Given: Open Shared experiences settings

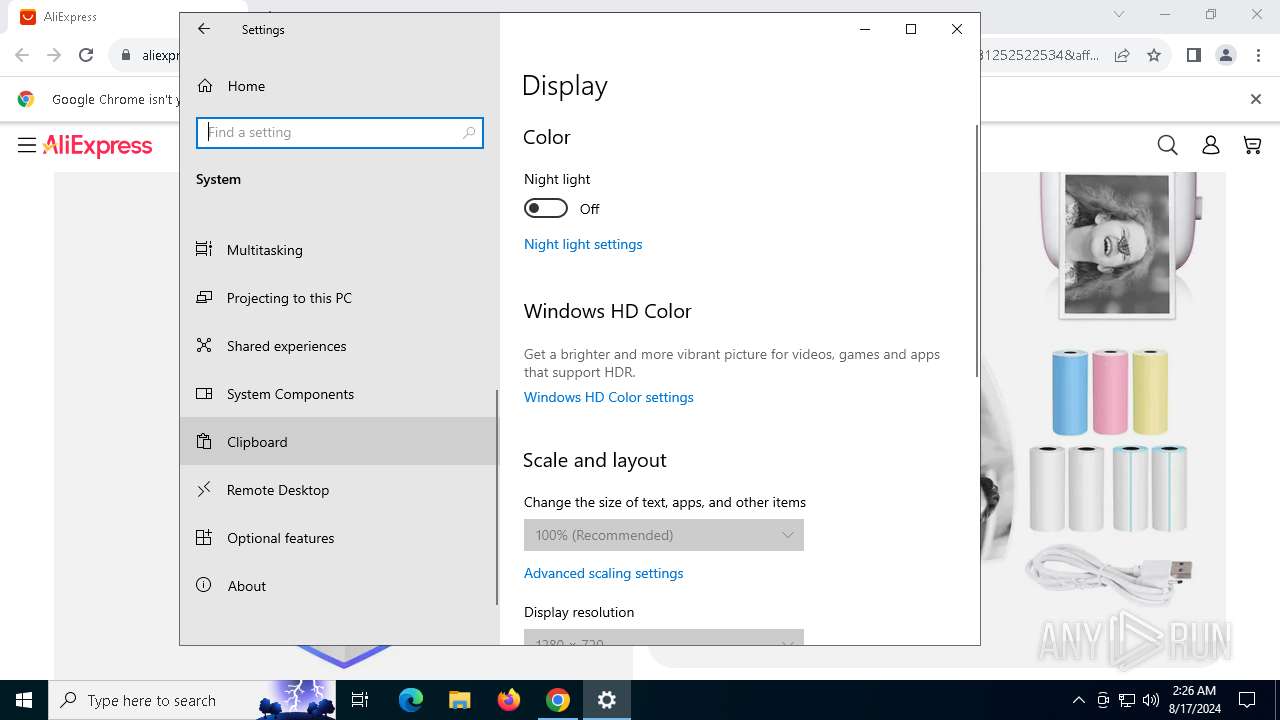Looking at the screenshot, I should (x=339, y=346).
